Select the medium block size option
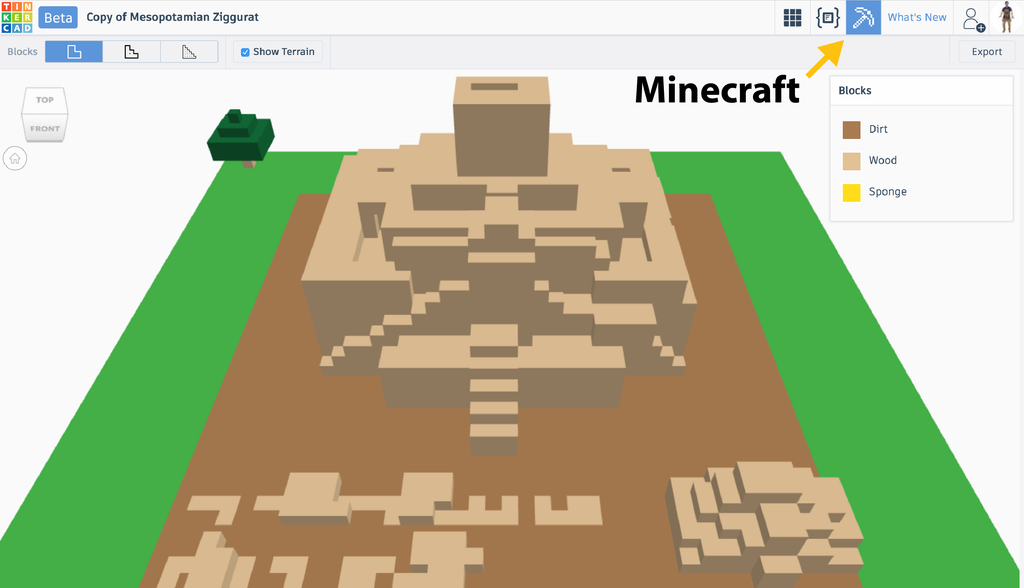This screenshot has height=588, width=1024. [131, 52]
